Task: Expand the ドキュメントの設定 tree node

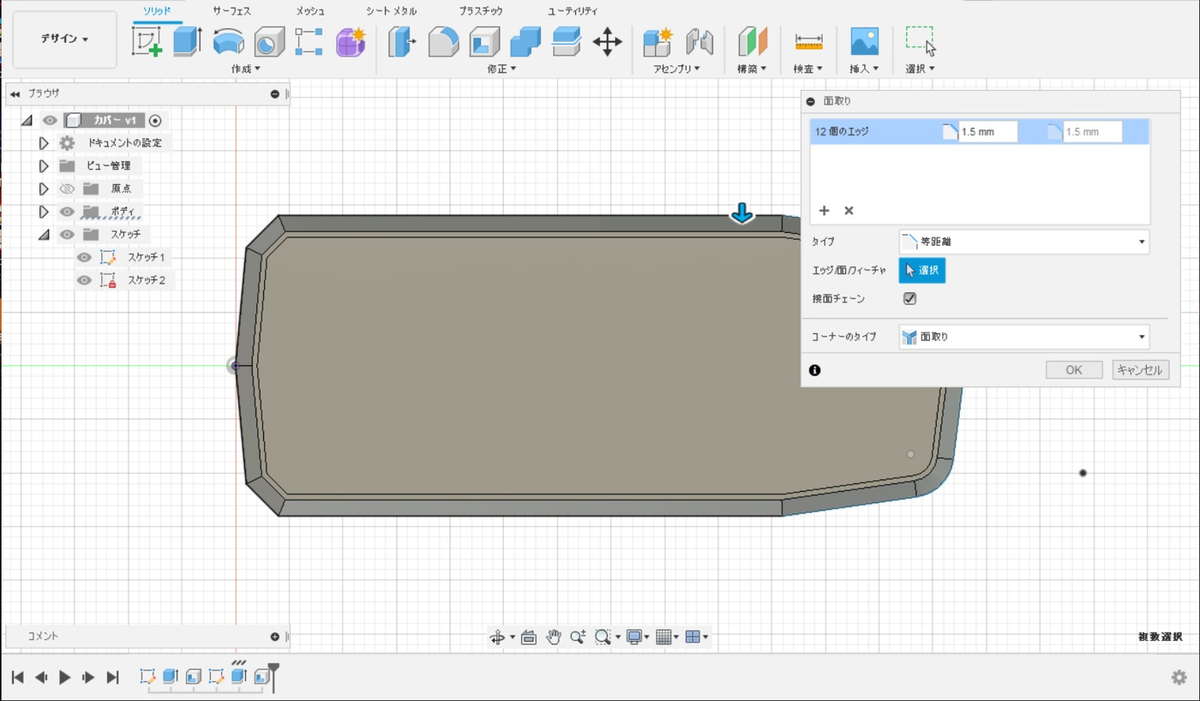Action: pyautogui.click(x=43, y=143)
